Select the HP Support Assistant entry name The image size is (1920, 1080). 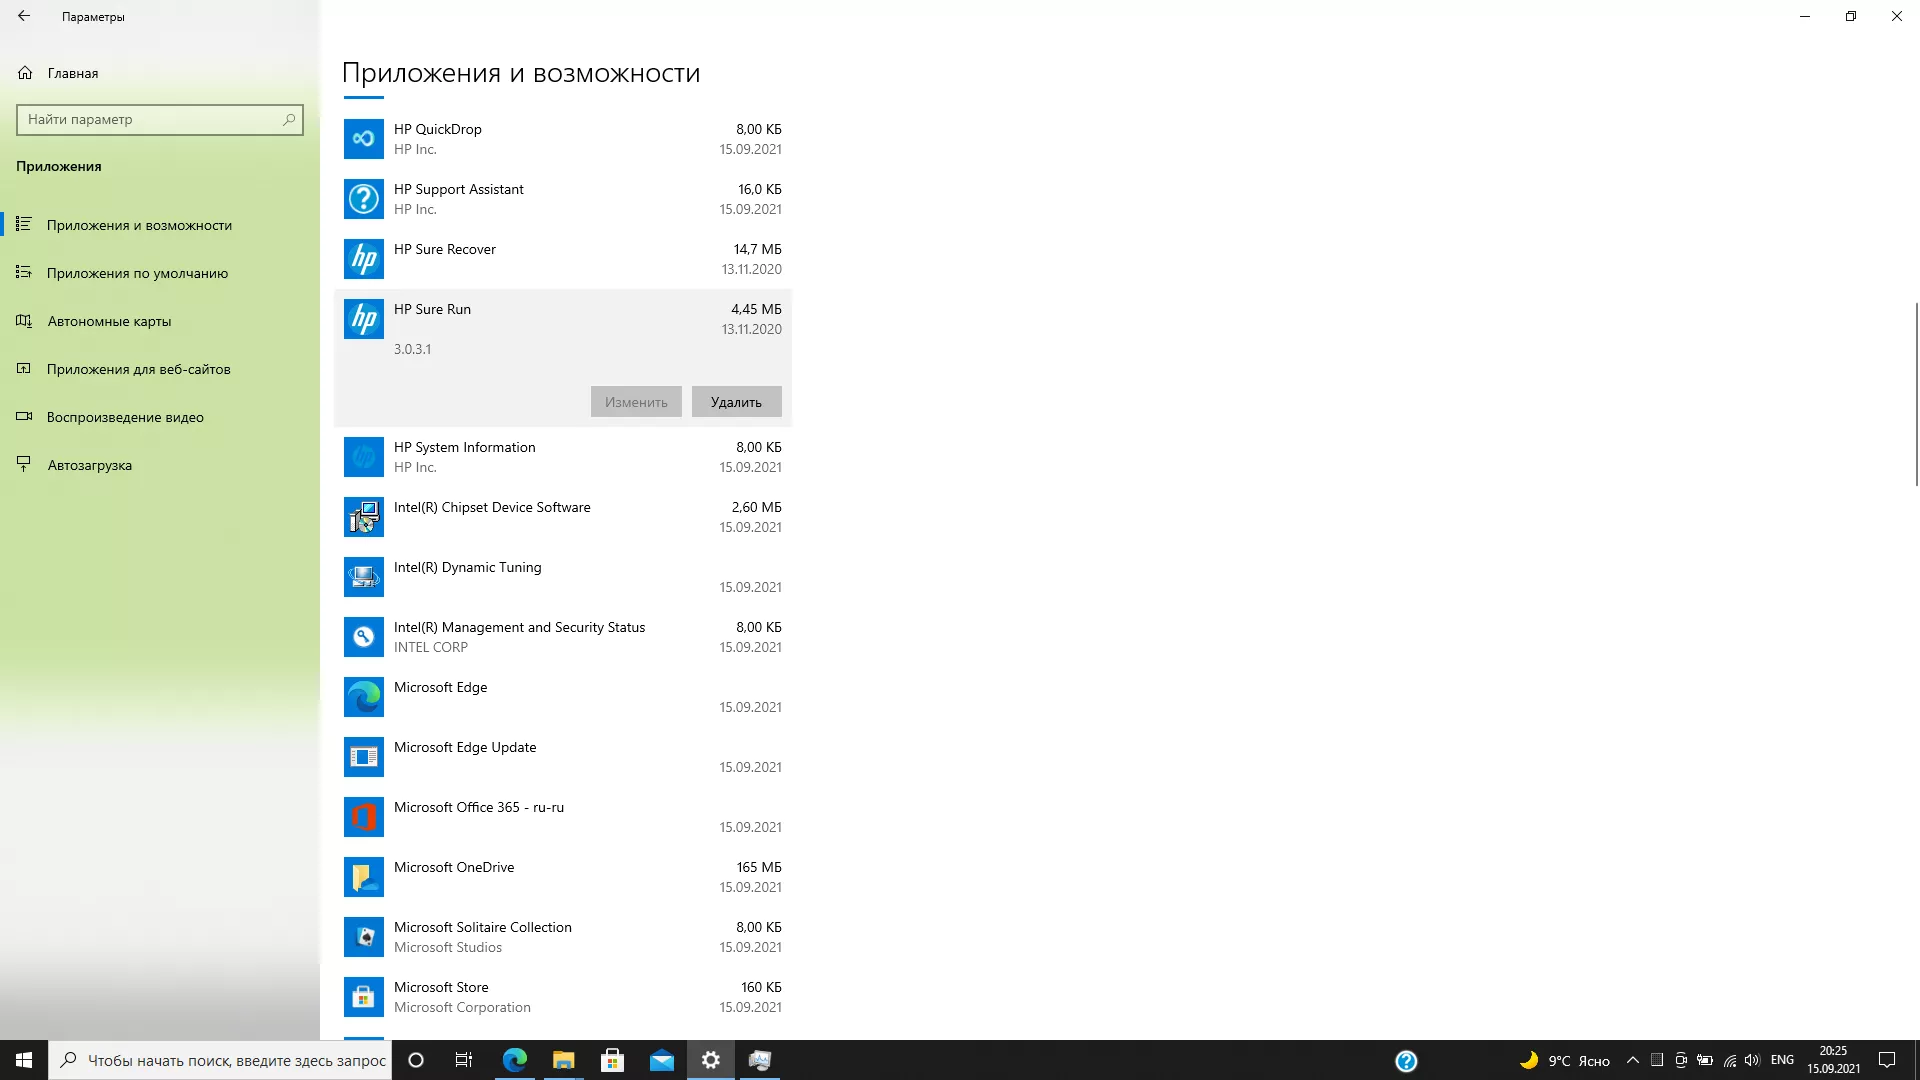tap(459, 189)
